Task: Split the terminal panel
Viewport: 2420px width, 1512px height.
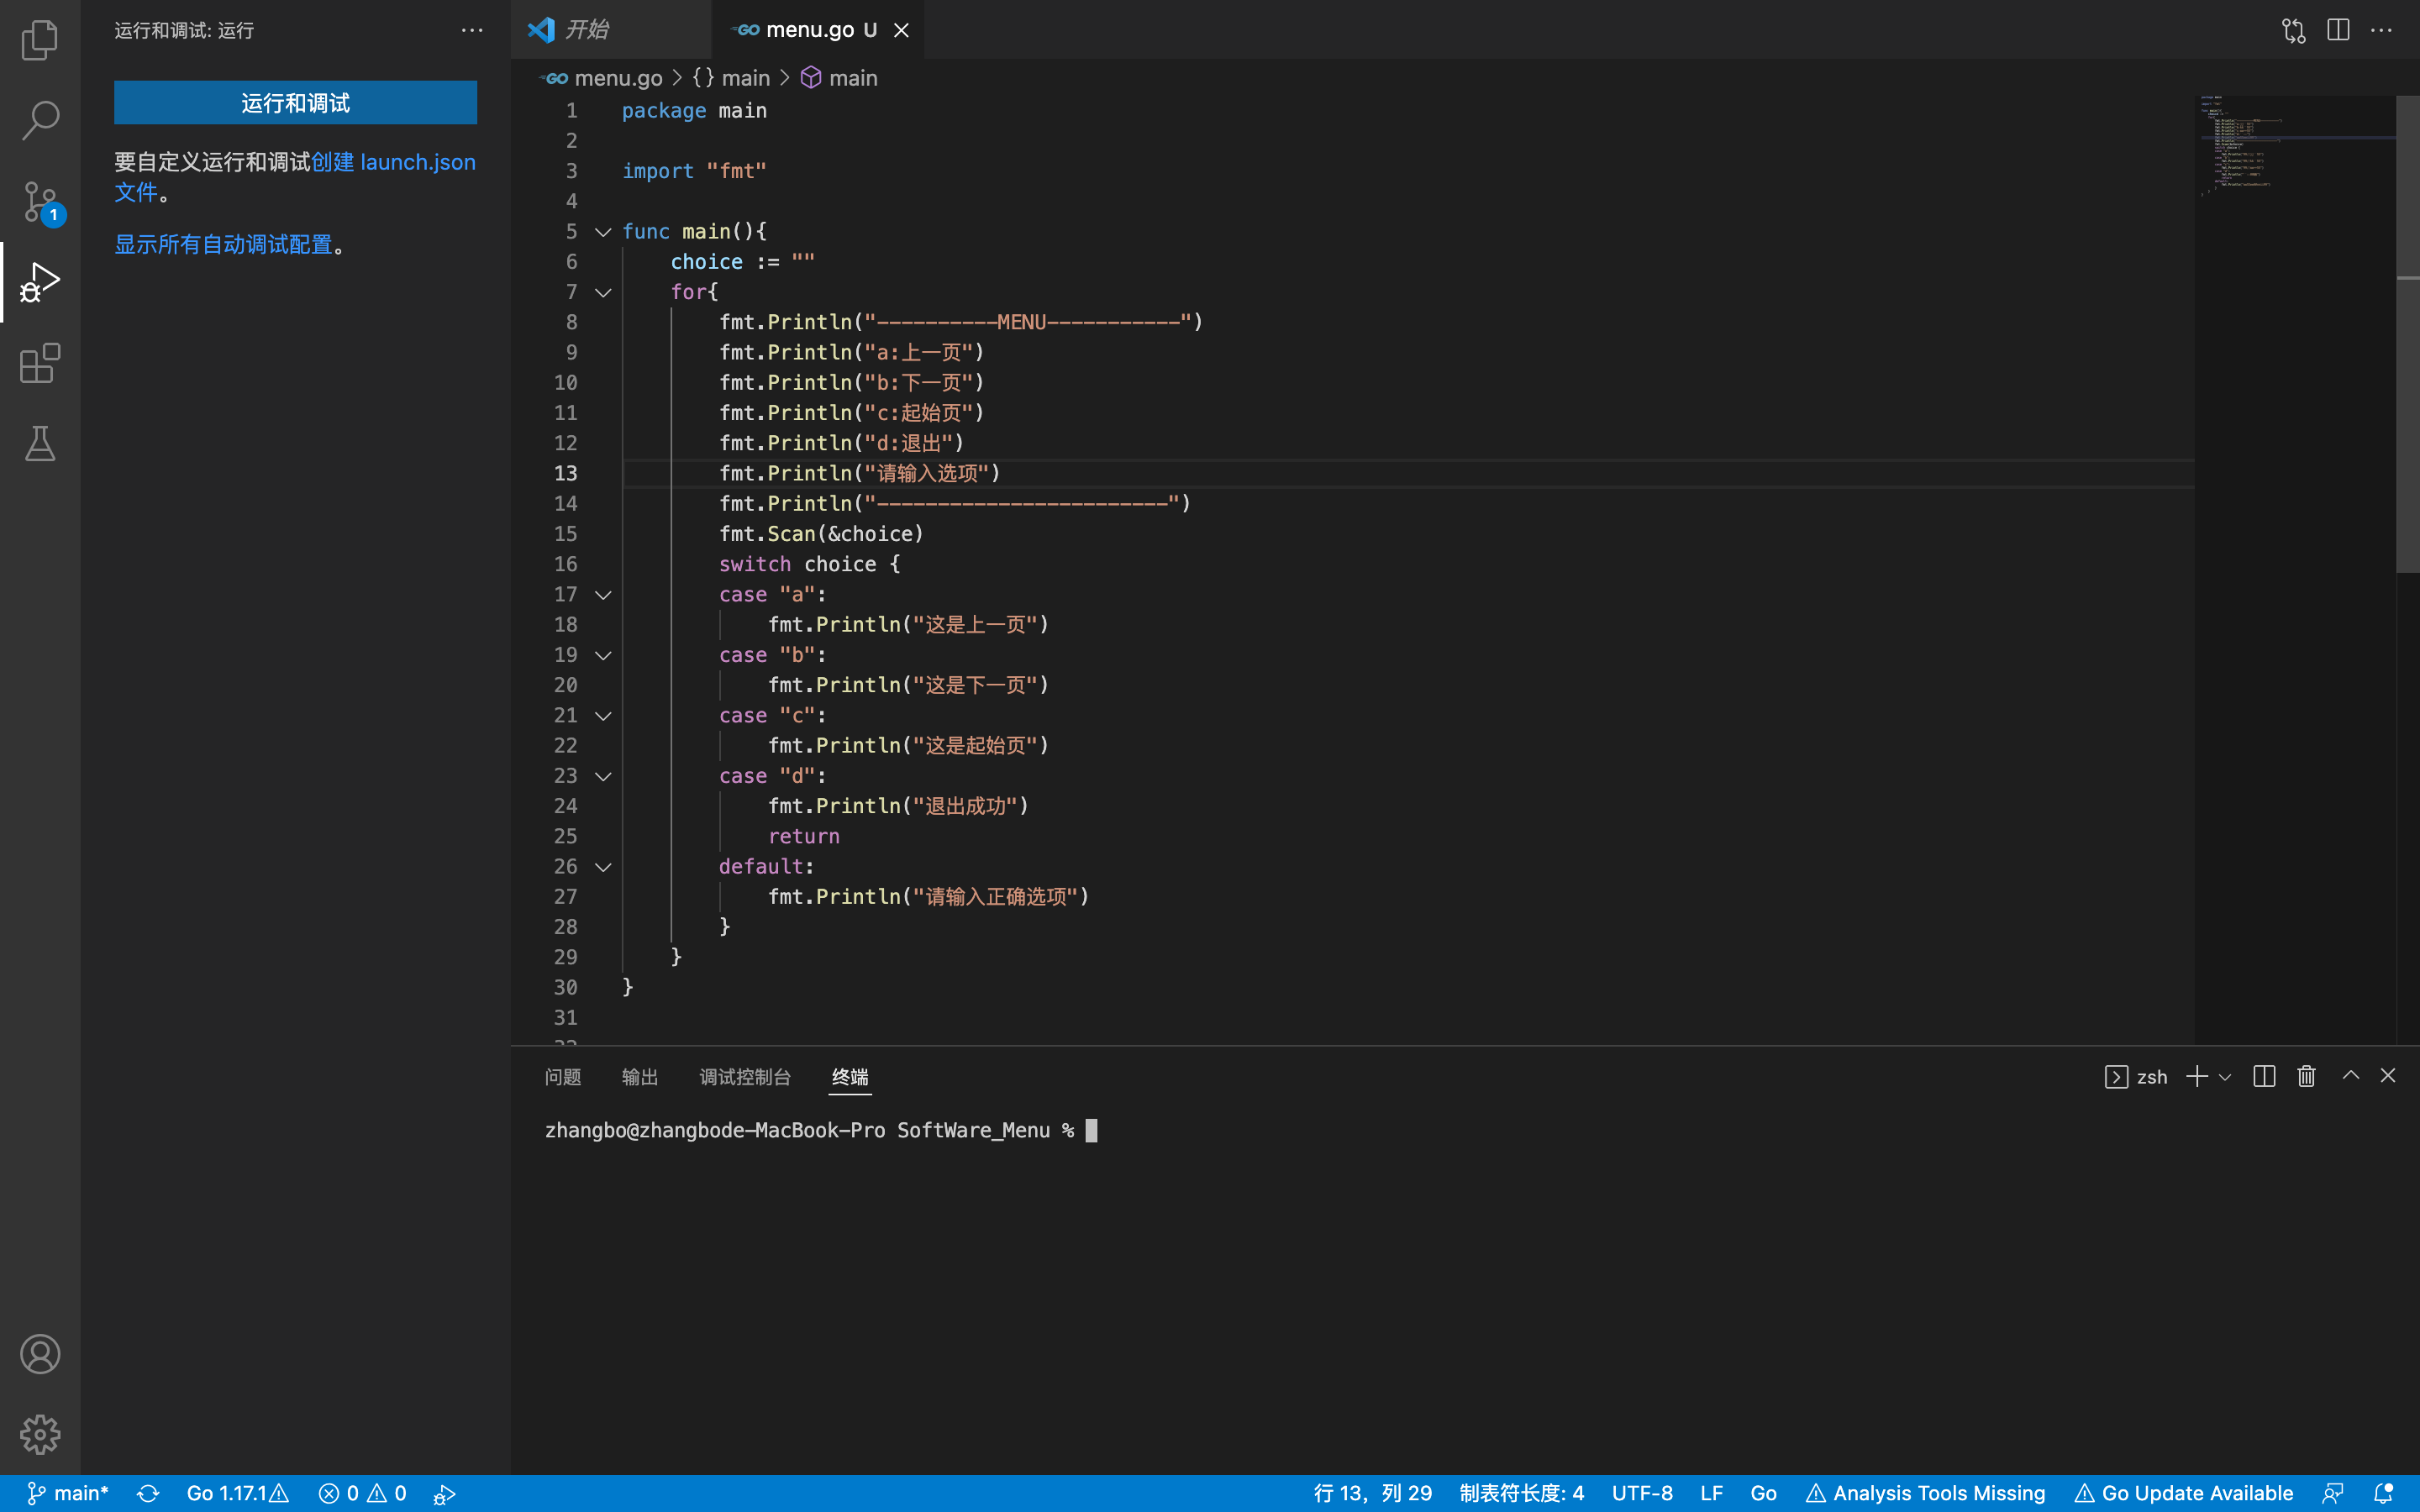Action: point(2264,1076)
